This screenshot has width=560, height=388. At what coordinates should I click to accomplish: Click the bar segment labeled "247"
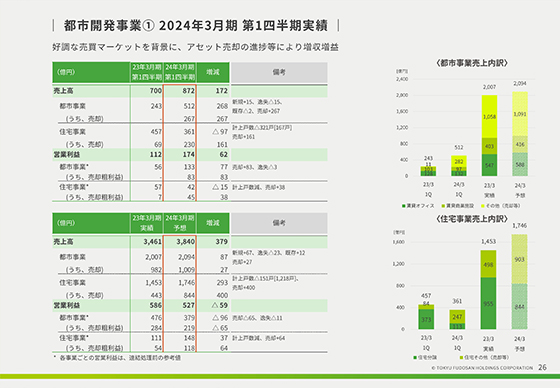tap(457, 317)
